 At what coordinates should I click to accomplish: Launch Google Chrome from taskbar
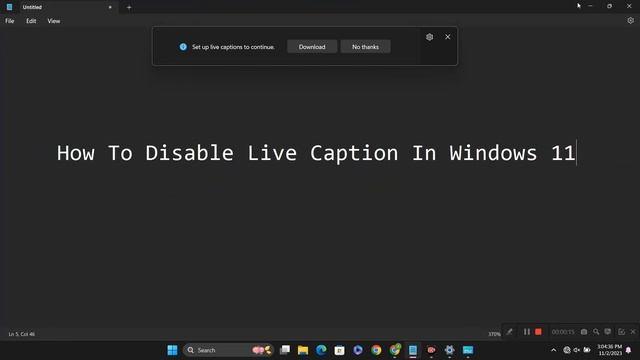[376, 350]
